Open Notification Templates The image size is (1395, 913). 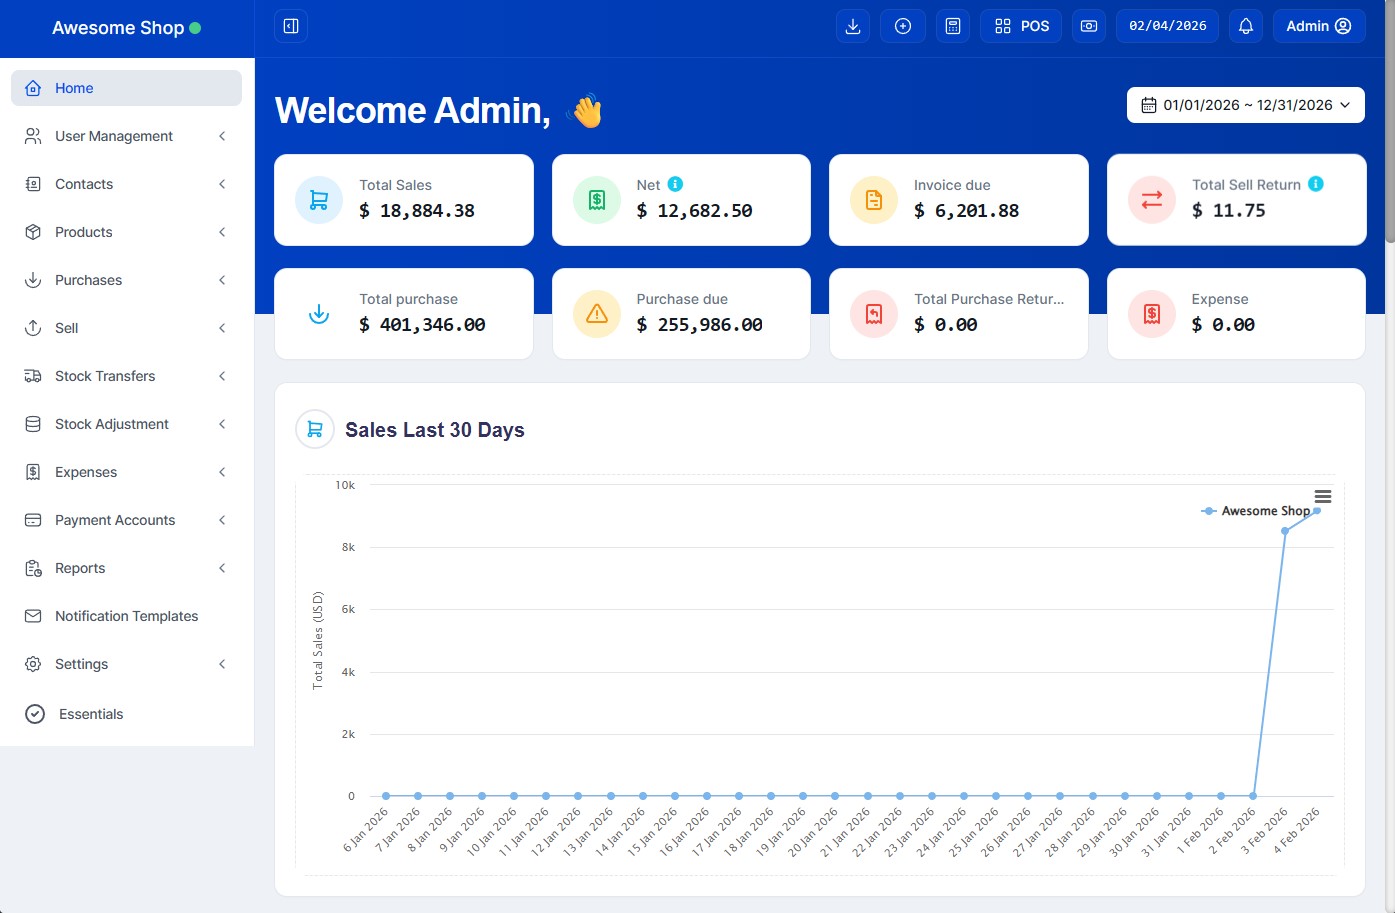(126, 616)
